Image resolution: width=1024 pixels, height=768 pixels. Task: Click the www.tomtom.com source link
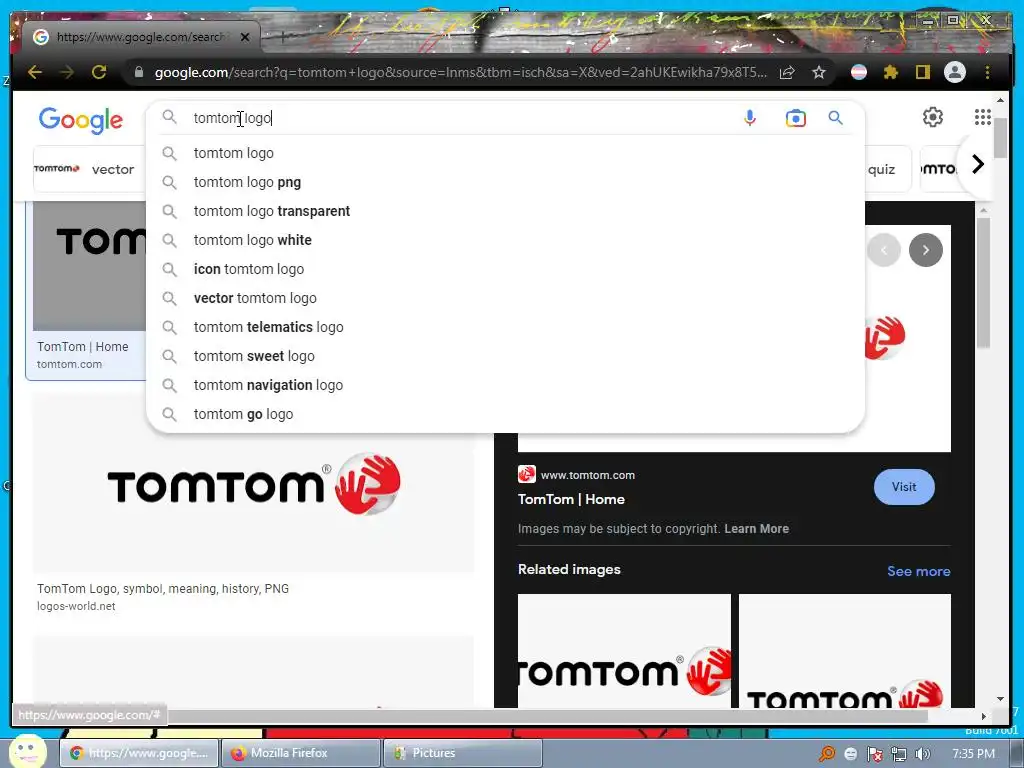click(x=588, y=475)
